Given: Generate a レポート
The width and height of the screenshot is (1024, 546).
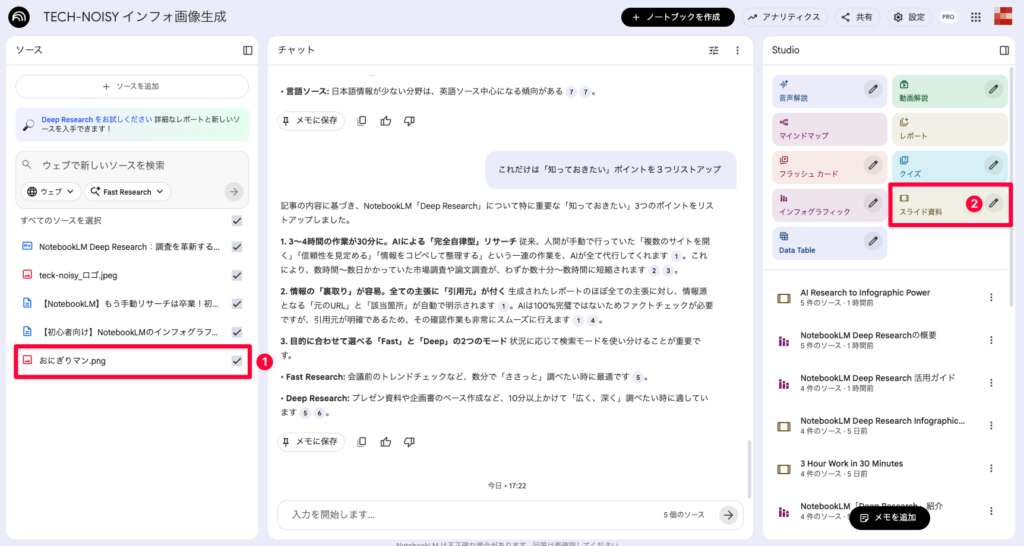Looking at the screenshot, I should [x=950, y=129].
